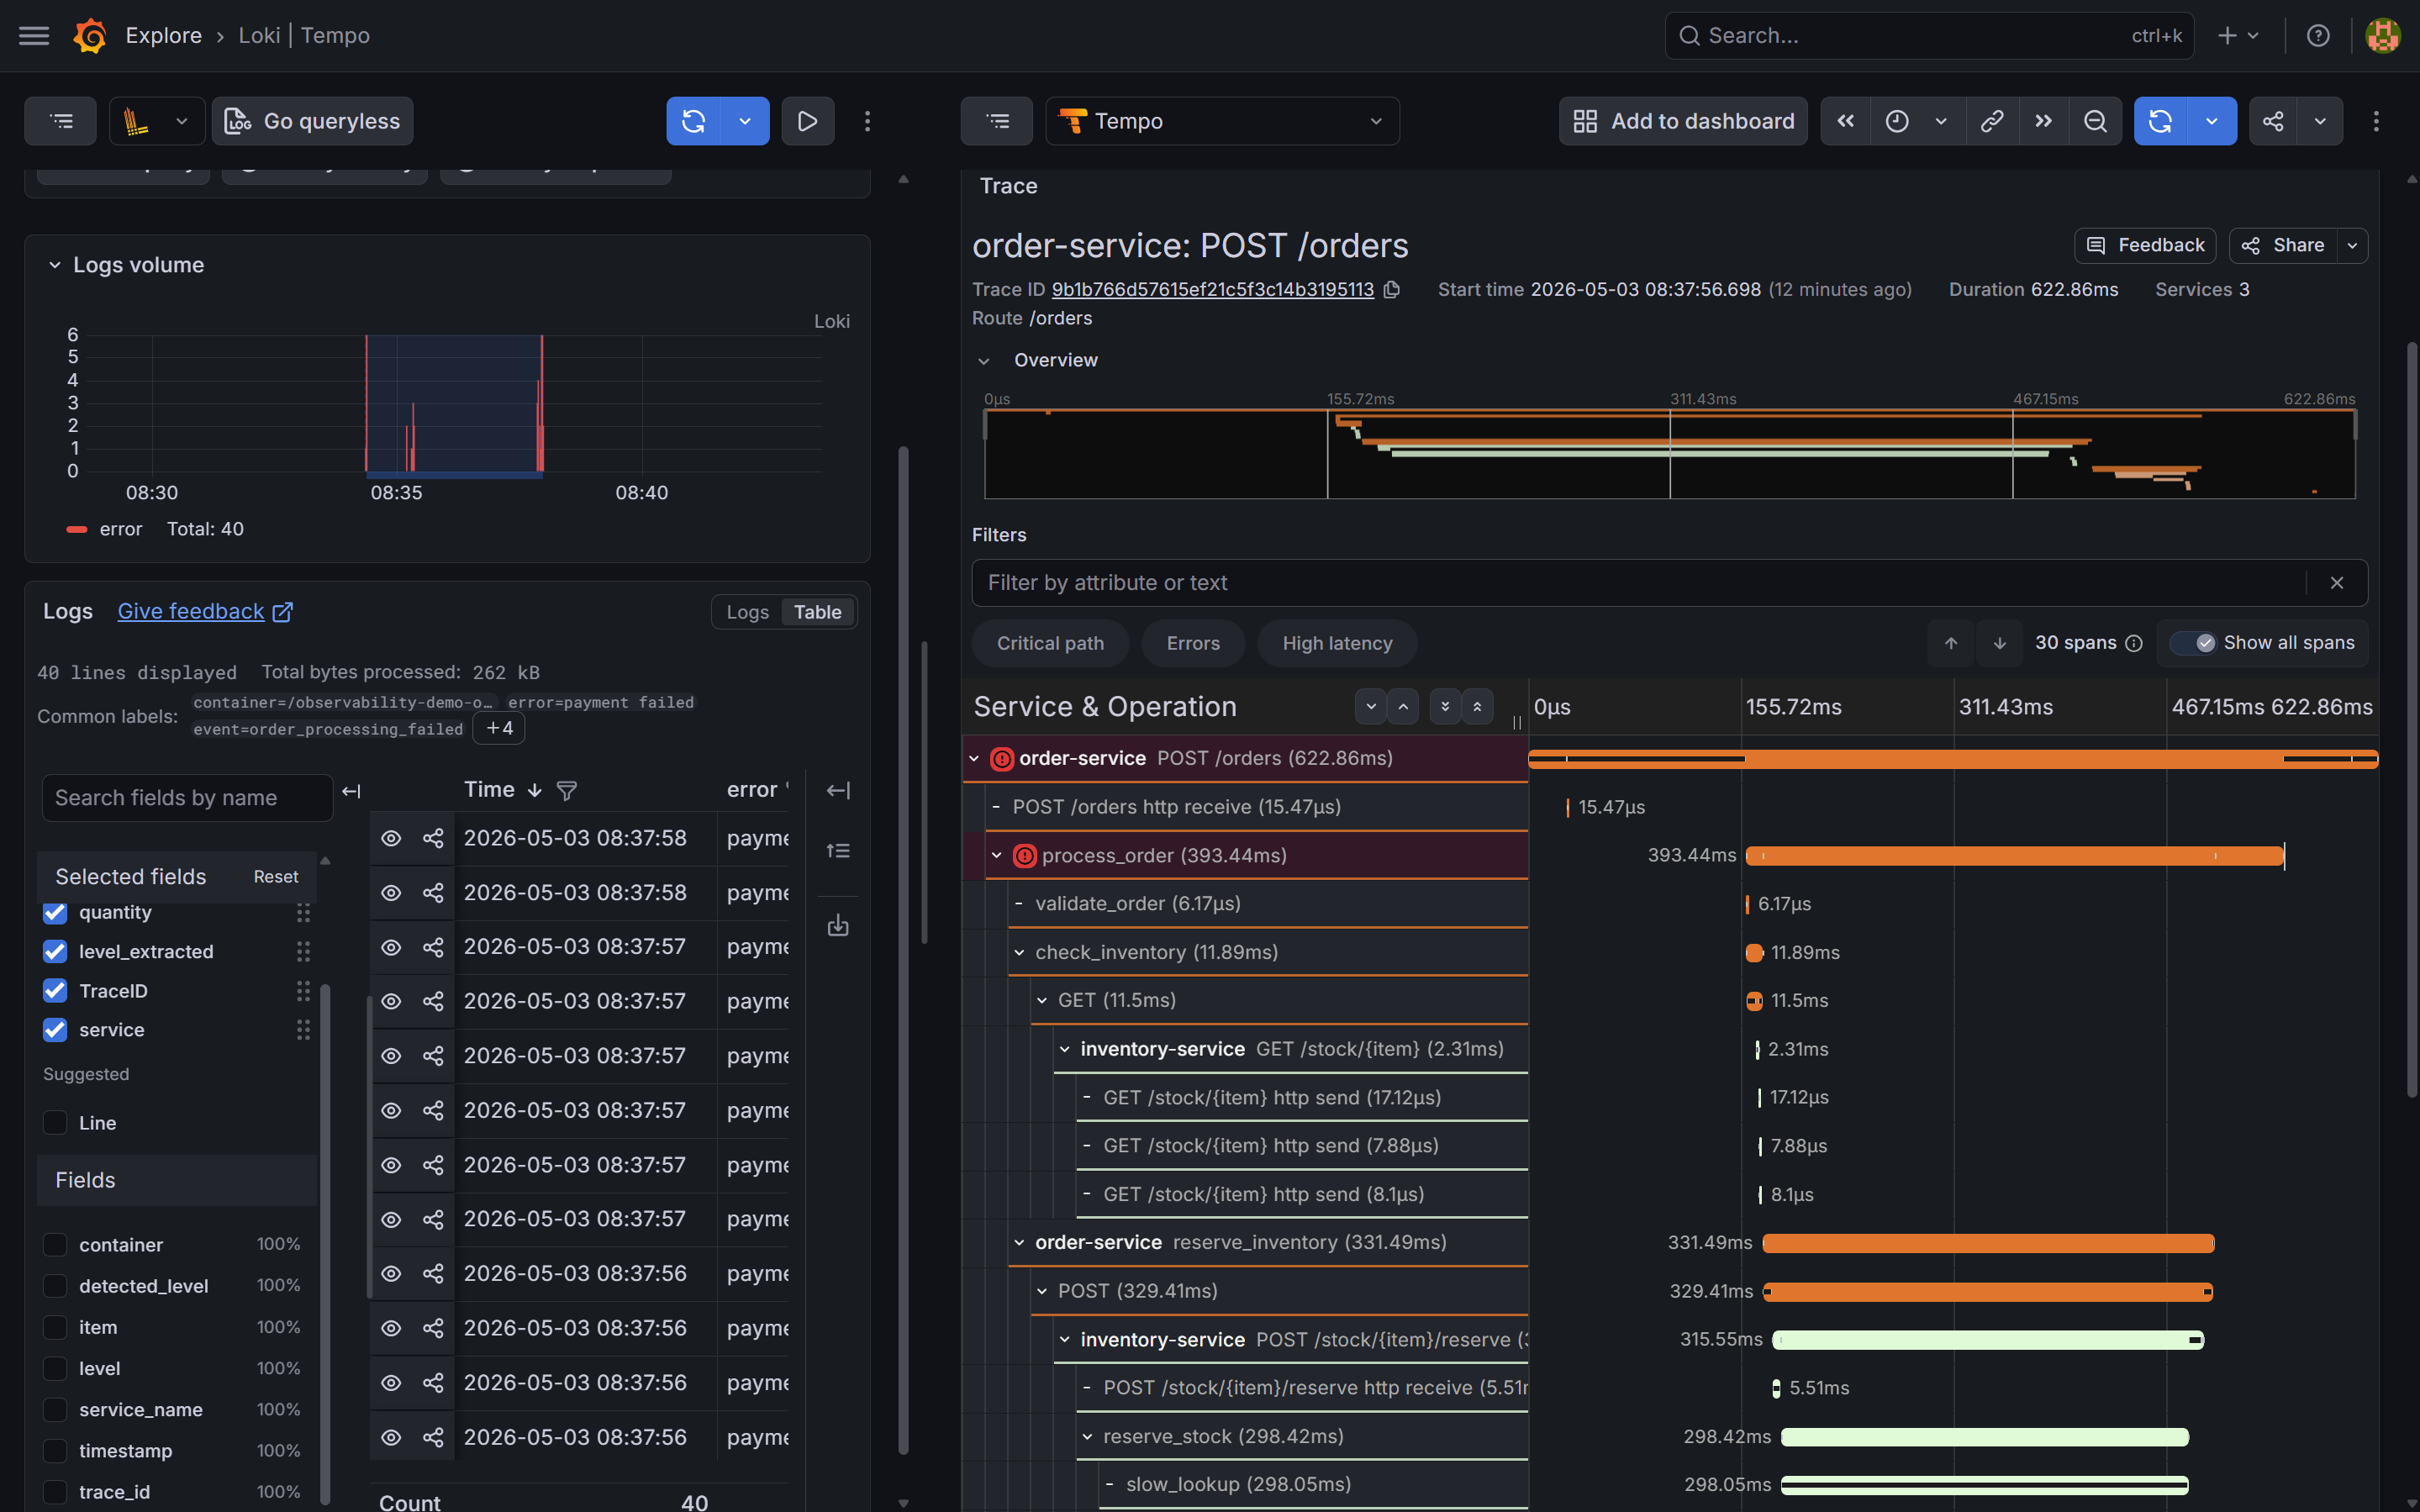
Task: Collapse the reserve_inventory span row
Action: tap(1019, 1243)
